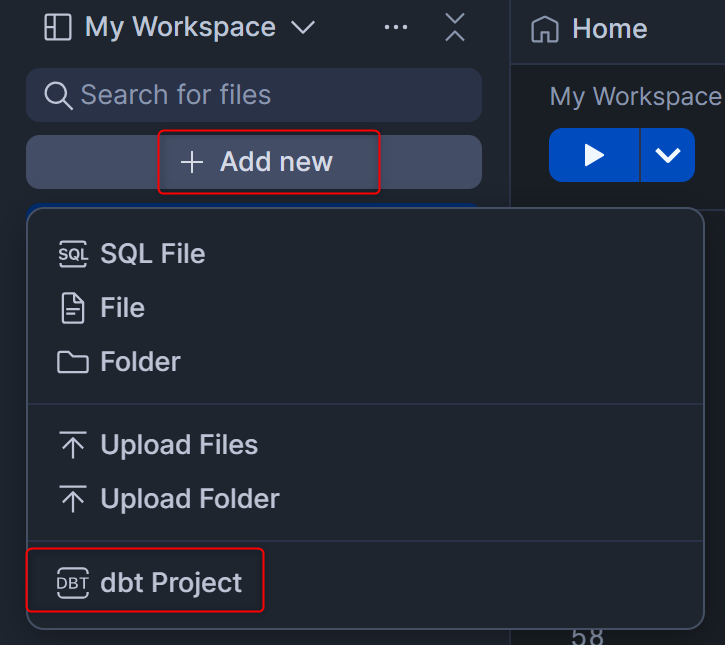Screen dimensions: 725x645
Task: Choose File from the Add new menu
Action: [122, 308]
